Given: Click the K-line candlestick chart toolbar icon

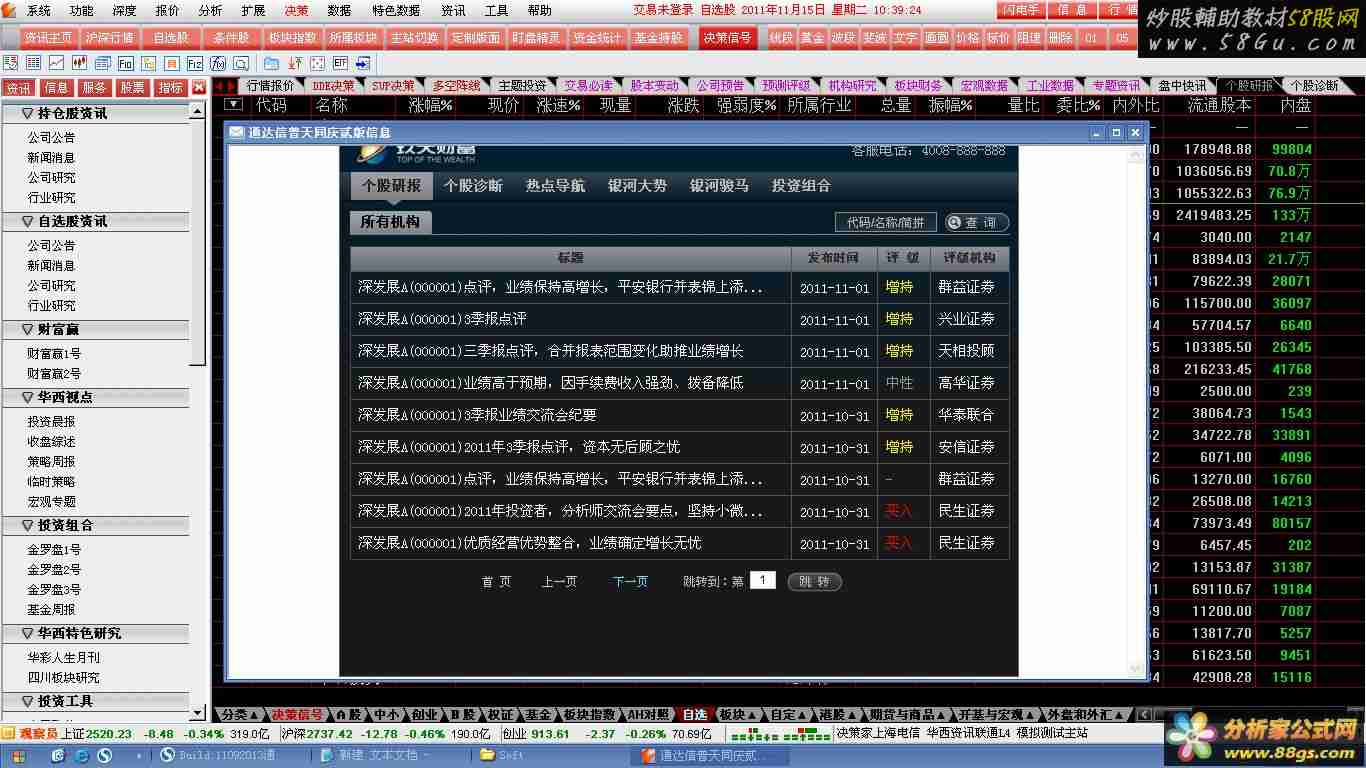Looking at the screenshot, I should [x=80, y=63].
